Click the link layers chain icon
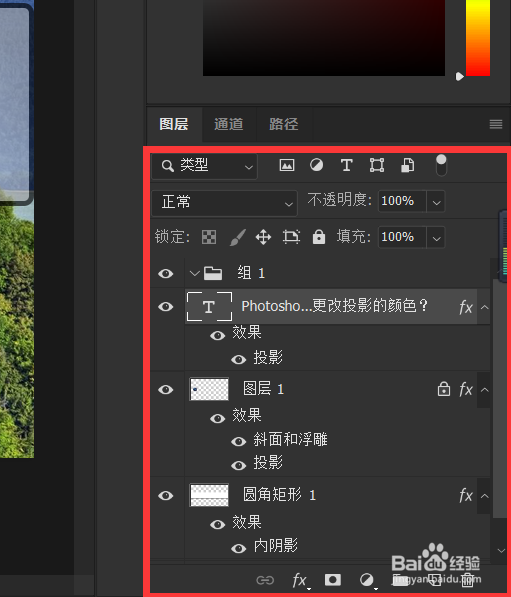This screenshot has height=597, width=511. [265, 580]
